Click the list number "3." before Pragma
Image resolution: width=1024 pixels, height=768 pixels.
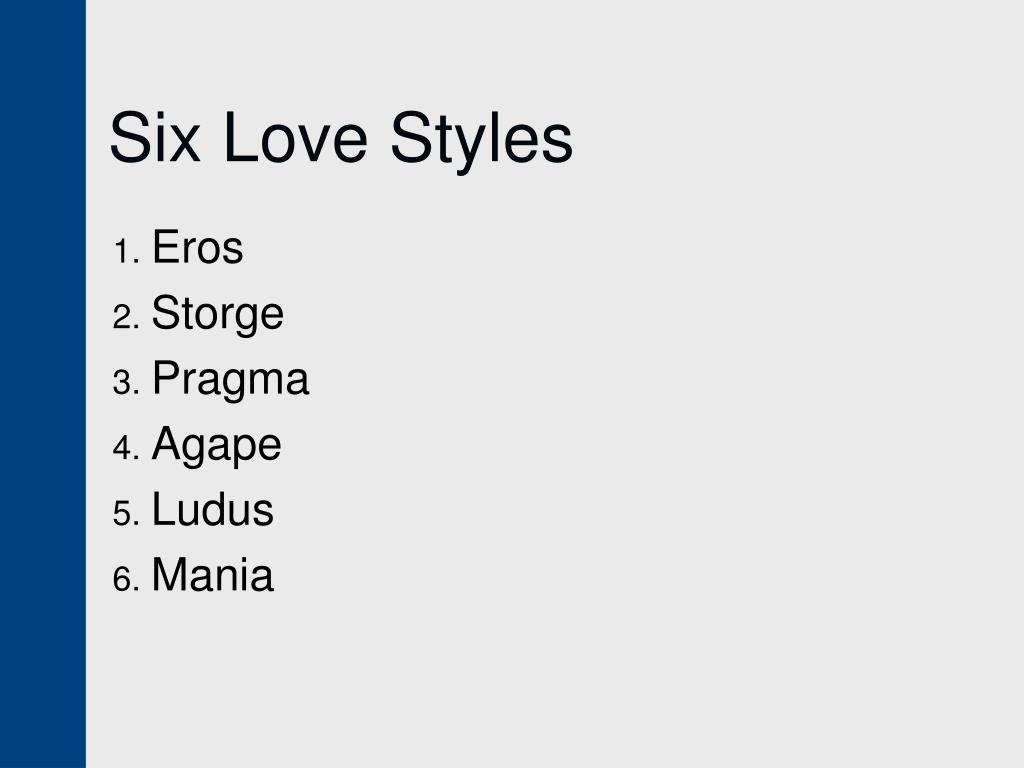pos(126,383)
